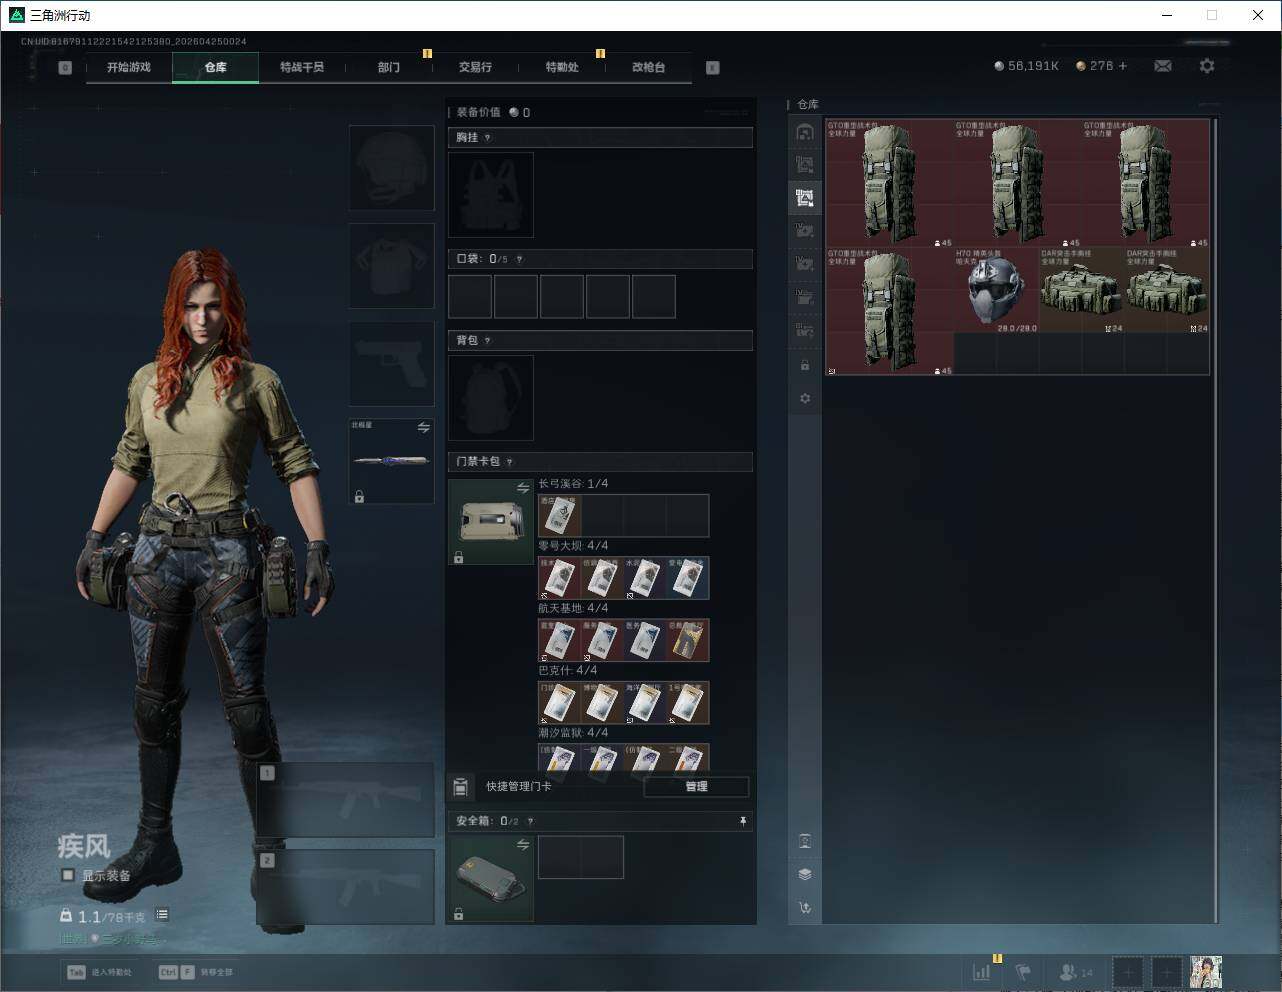Open the help question mark beside 安全箱
Viewport: 1282px width, 992px height.
(x=530, y=821)
